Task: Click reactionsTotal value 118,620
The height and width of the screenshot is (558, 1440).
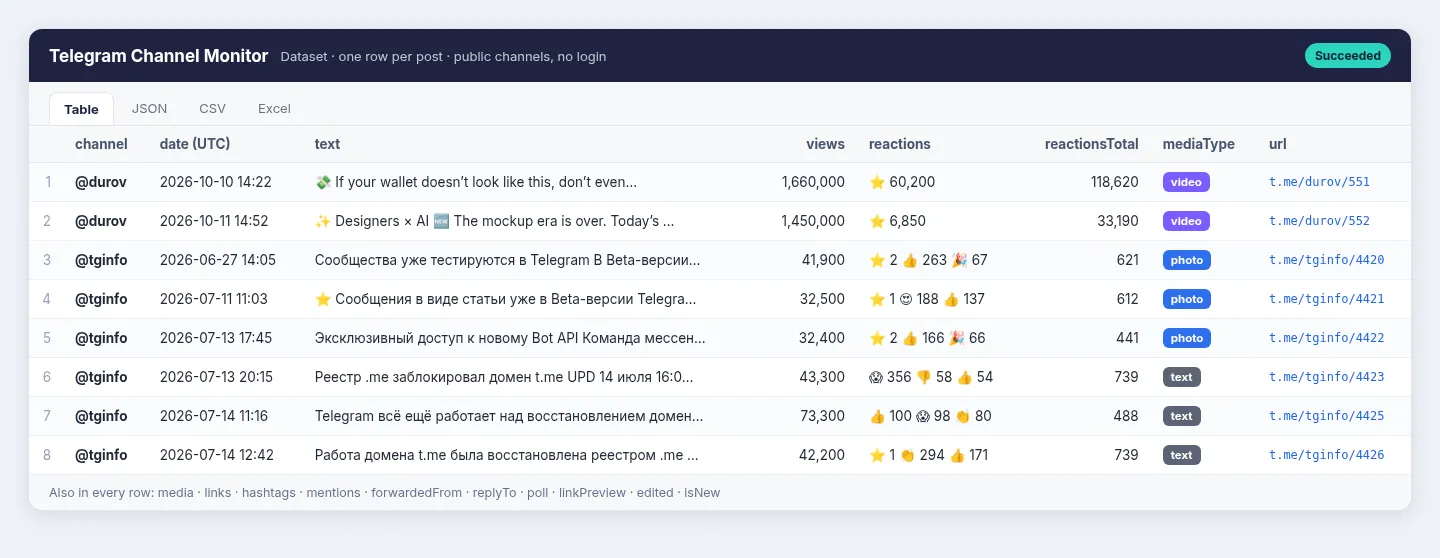Action: point(1115,182)
